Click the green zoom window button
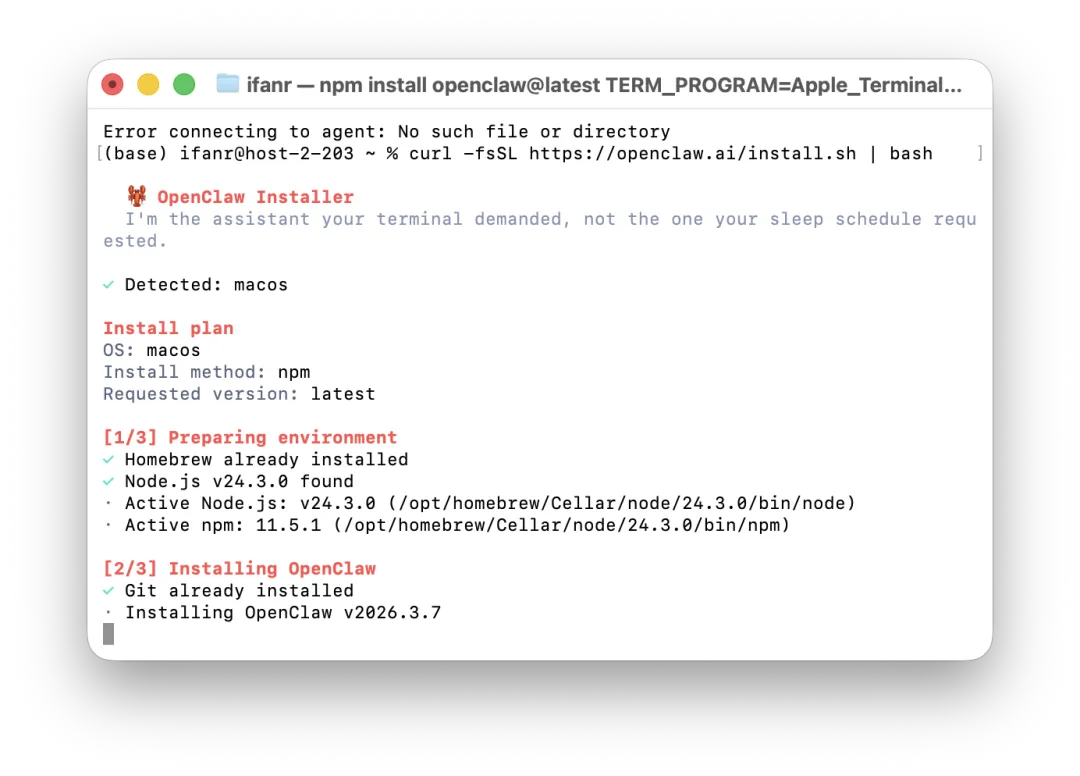Viewport: 1080px width, 776px height. click(x=184, y=85)
